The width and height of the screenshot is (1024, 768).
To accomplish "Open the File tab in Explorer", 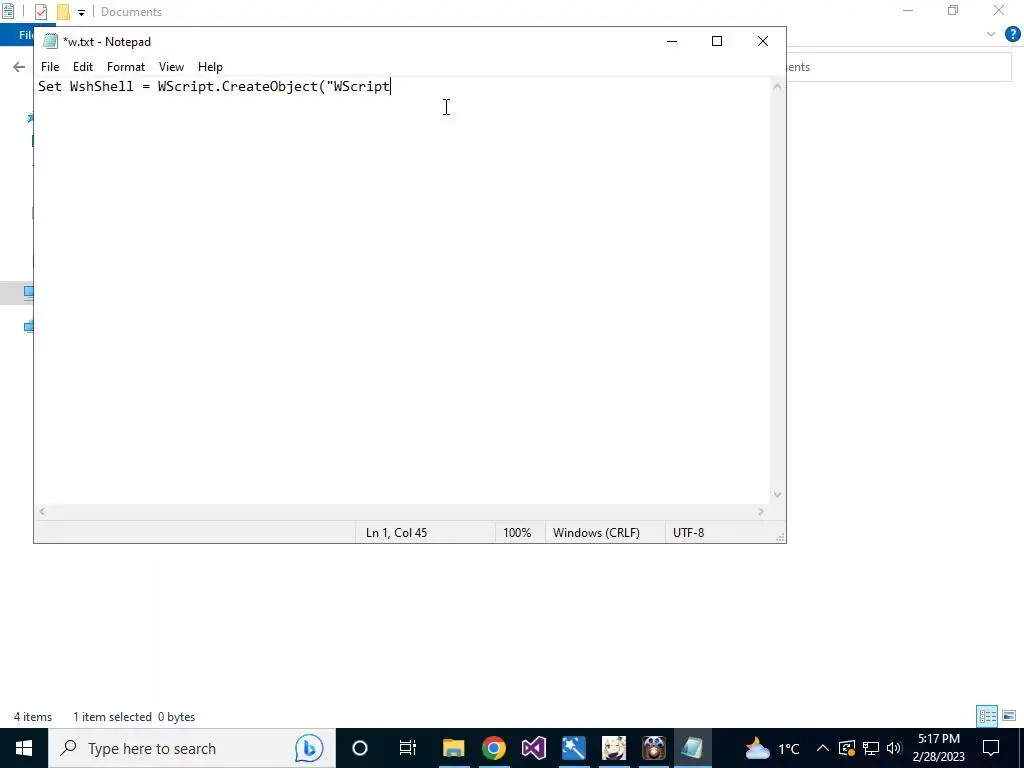I will 25,35.
